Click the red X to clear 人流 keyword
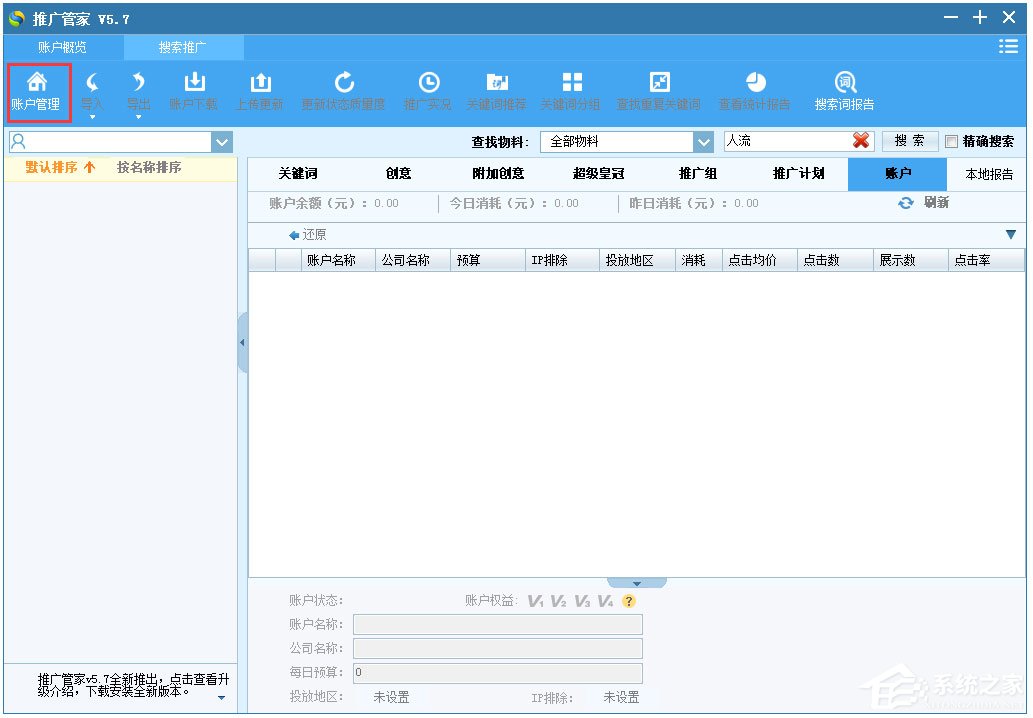 pyautogui.click(x=859, y=140)
